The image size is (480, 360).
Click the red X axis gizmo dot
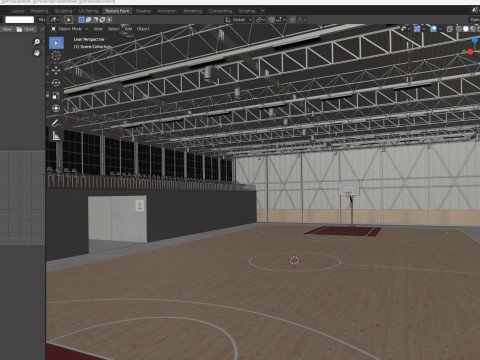(x=470, y=52)
